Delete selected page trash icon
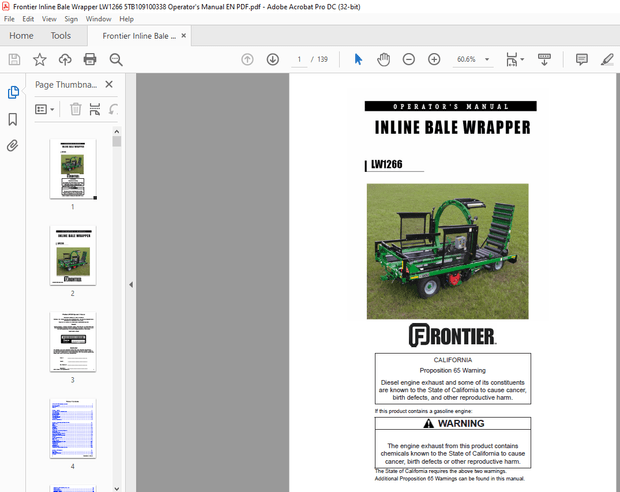Image resolution: width=620 pixels, height=492 pixels. [76, 109]
